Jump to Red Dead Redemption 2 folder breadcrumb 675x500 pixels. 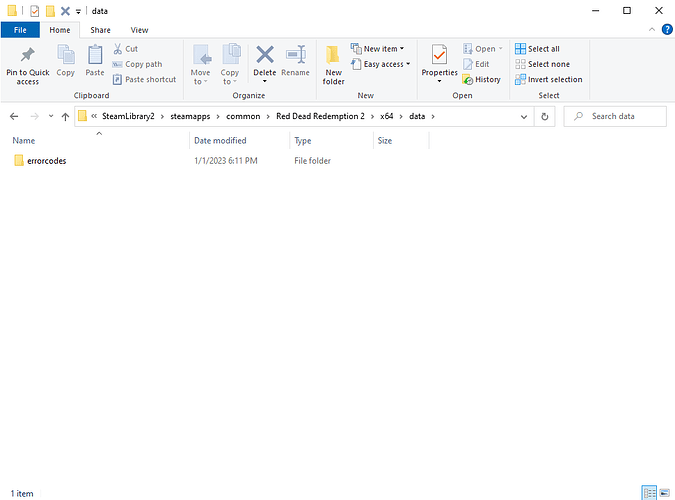click(320, 116)
